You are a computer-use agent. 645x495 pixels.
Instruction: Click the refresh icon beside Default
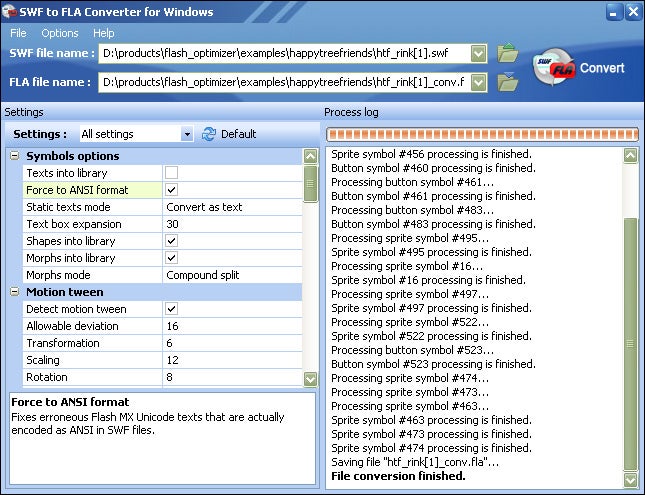click(209, 134)
